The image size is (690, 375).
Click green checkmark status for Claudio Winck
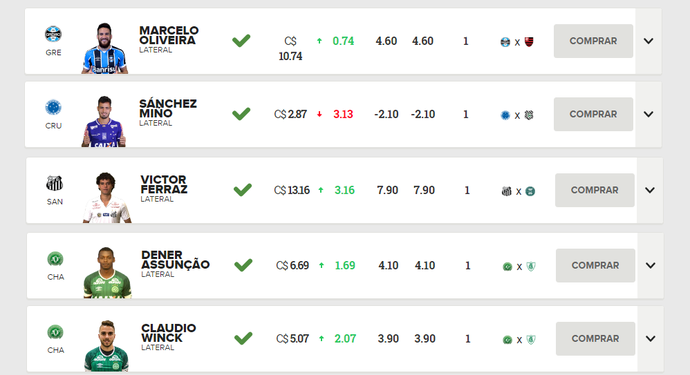point(243,338)
